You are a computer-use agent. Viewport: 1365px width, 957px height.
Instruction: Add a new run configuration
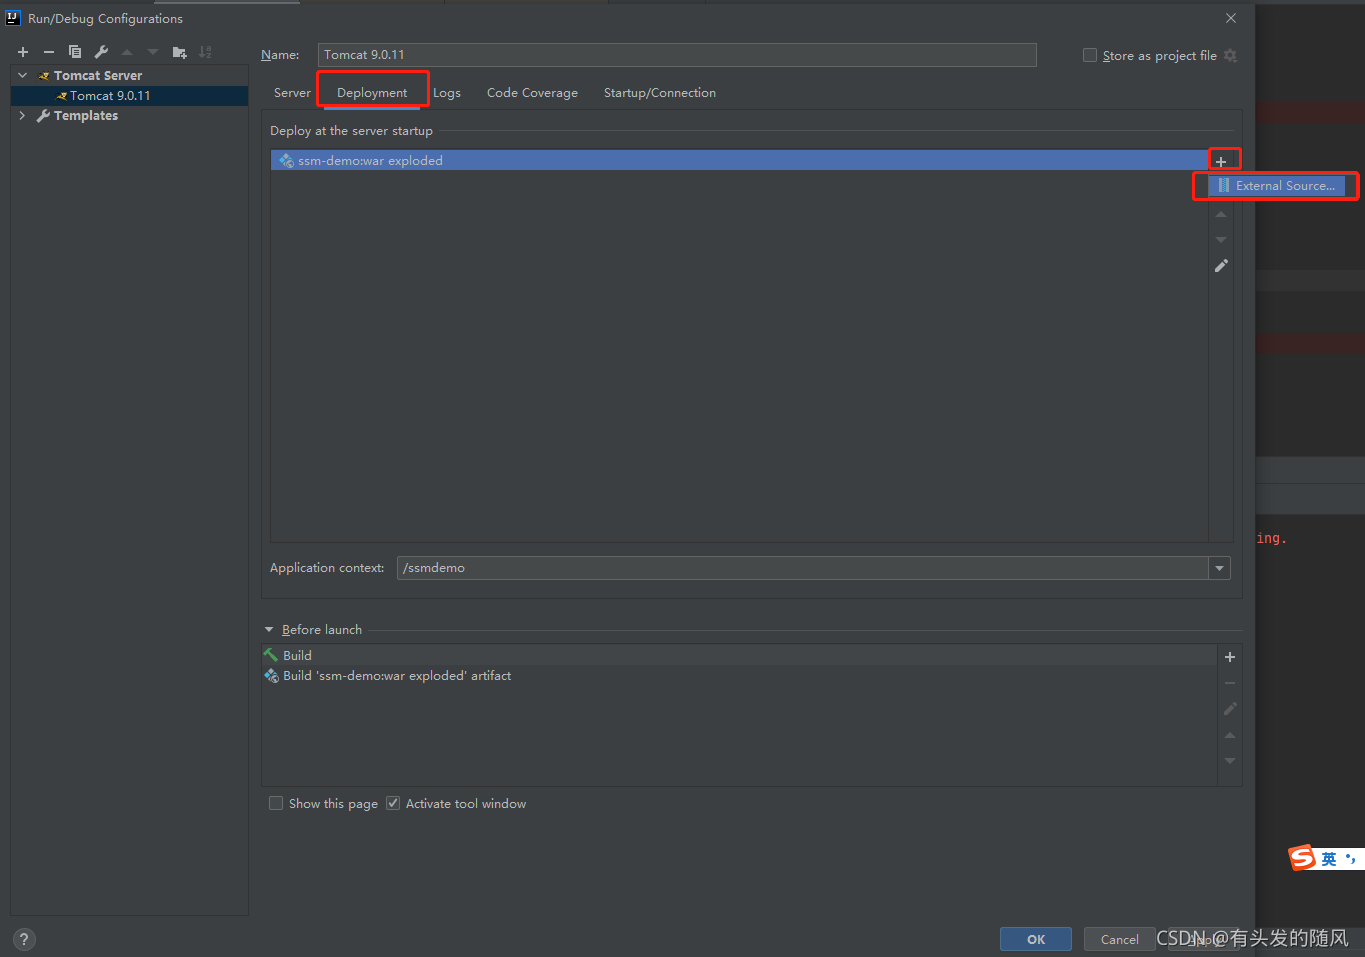23,52
